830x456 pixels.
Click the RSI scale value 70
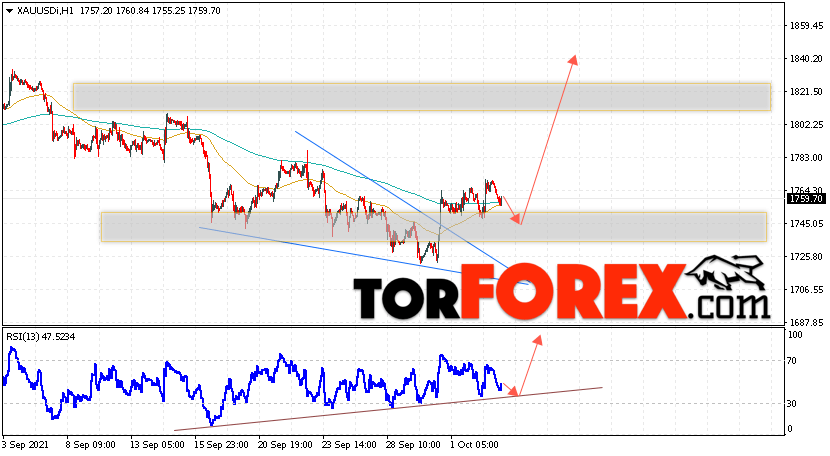[792, 361]
